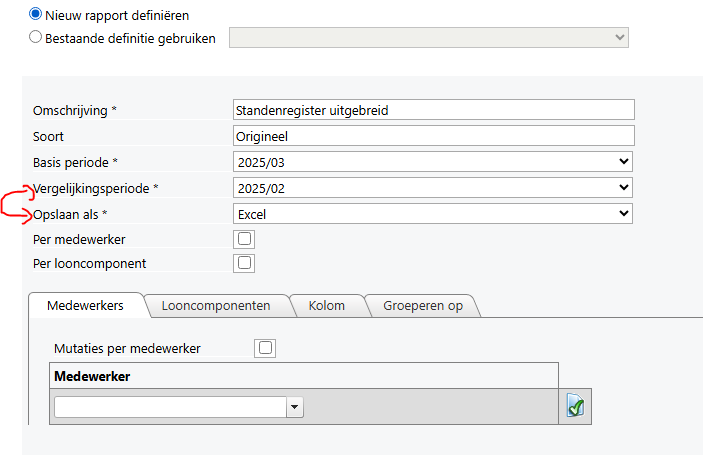The image size is (703, 455).
Task: Open the Medewerker combo box arrow
Action: (x=295, y=407)
